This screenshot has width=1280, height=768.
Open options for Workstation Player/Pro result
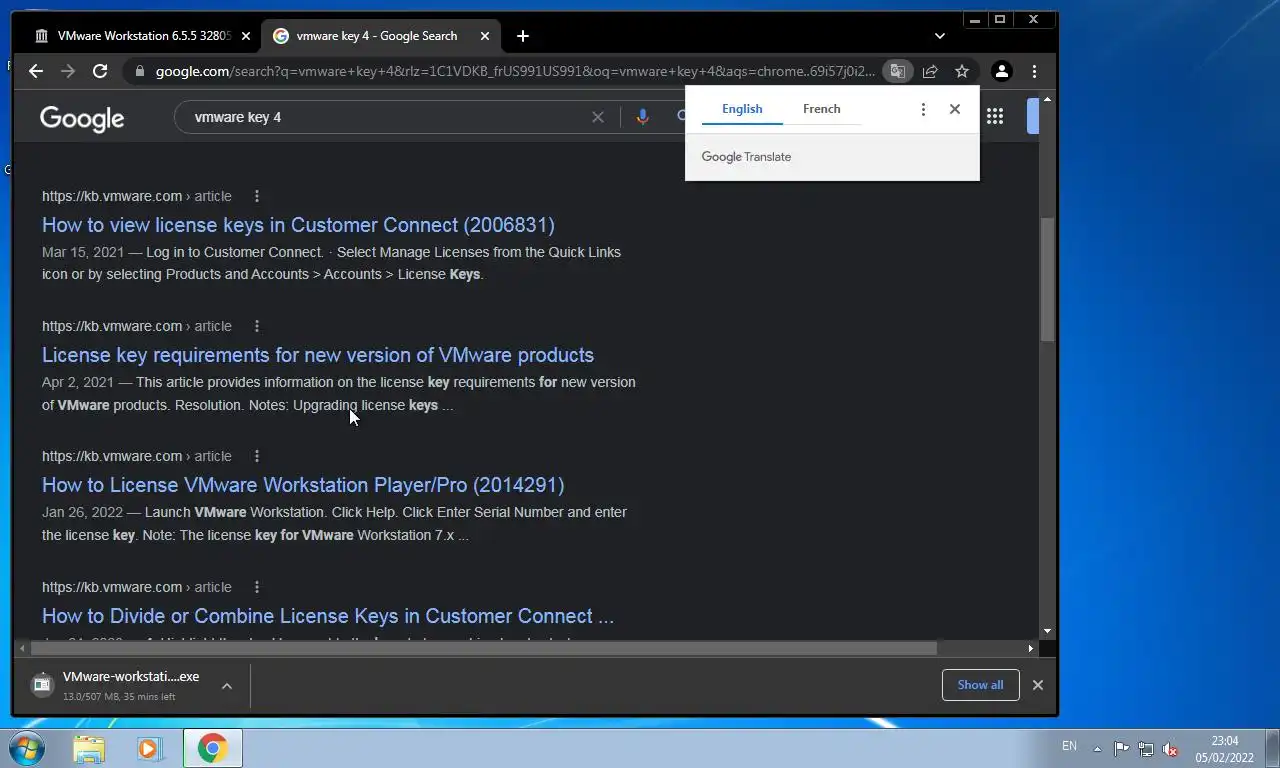pyautogui.click(x=257, y=456)
